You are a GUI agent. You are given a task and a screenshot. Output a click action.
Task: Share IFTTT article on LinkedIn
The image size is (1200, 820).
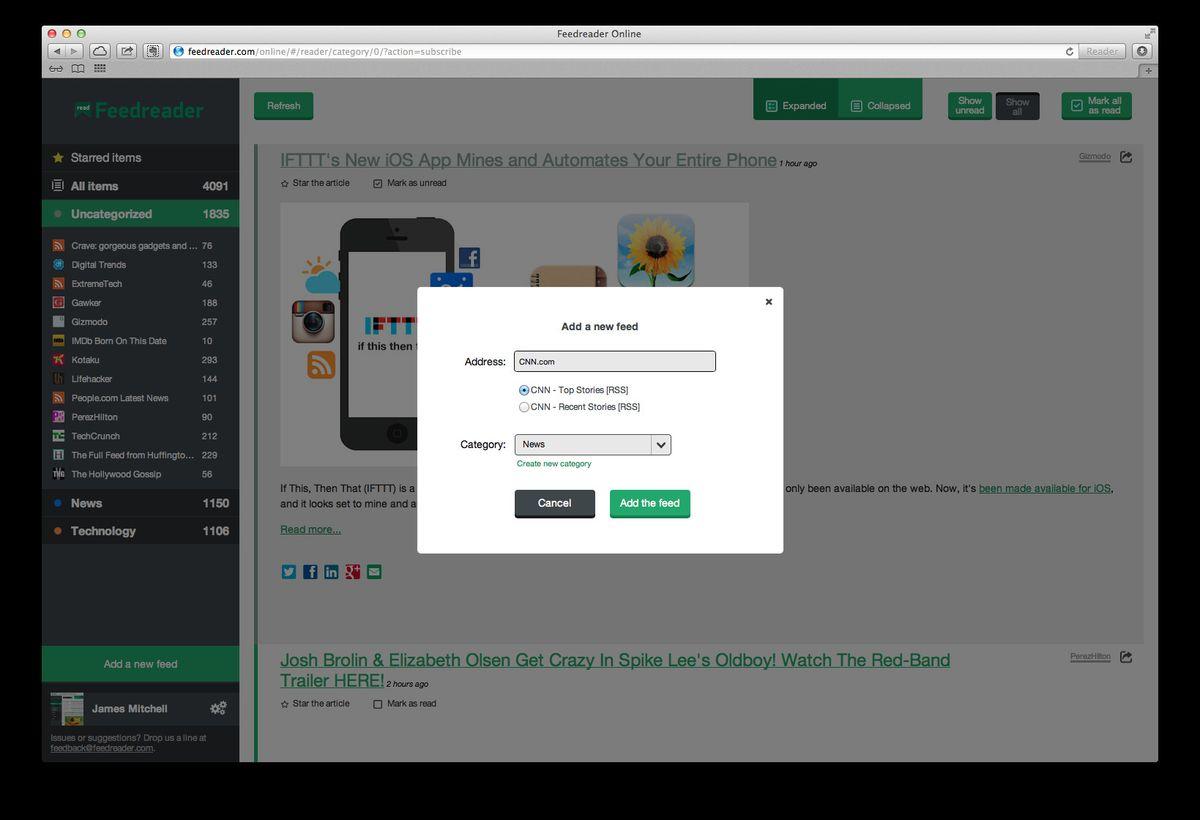pos(331,572)
